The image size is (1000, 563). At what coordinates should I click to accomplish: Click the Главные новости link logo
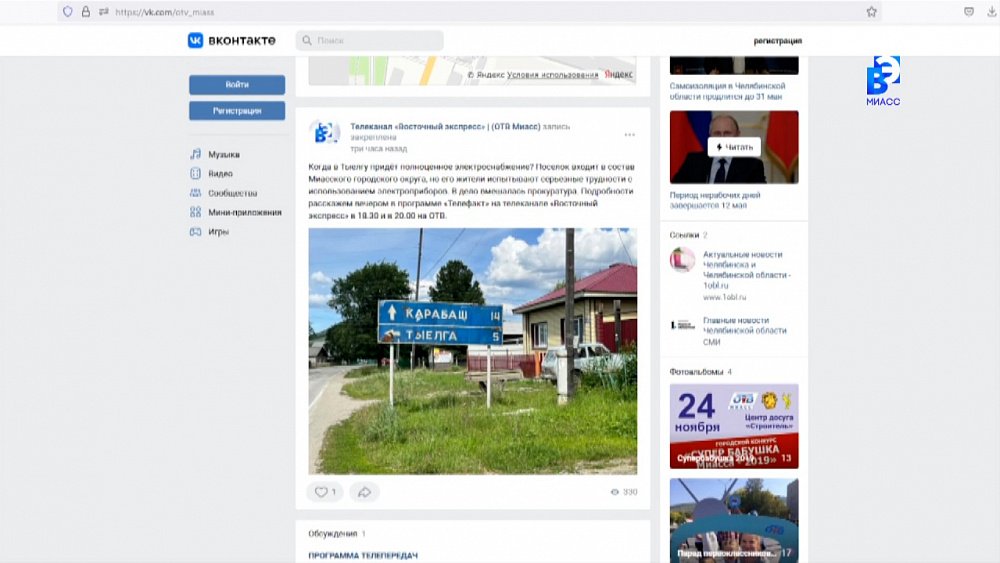682,325
